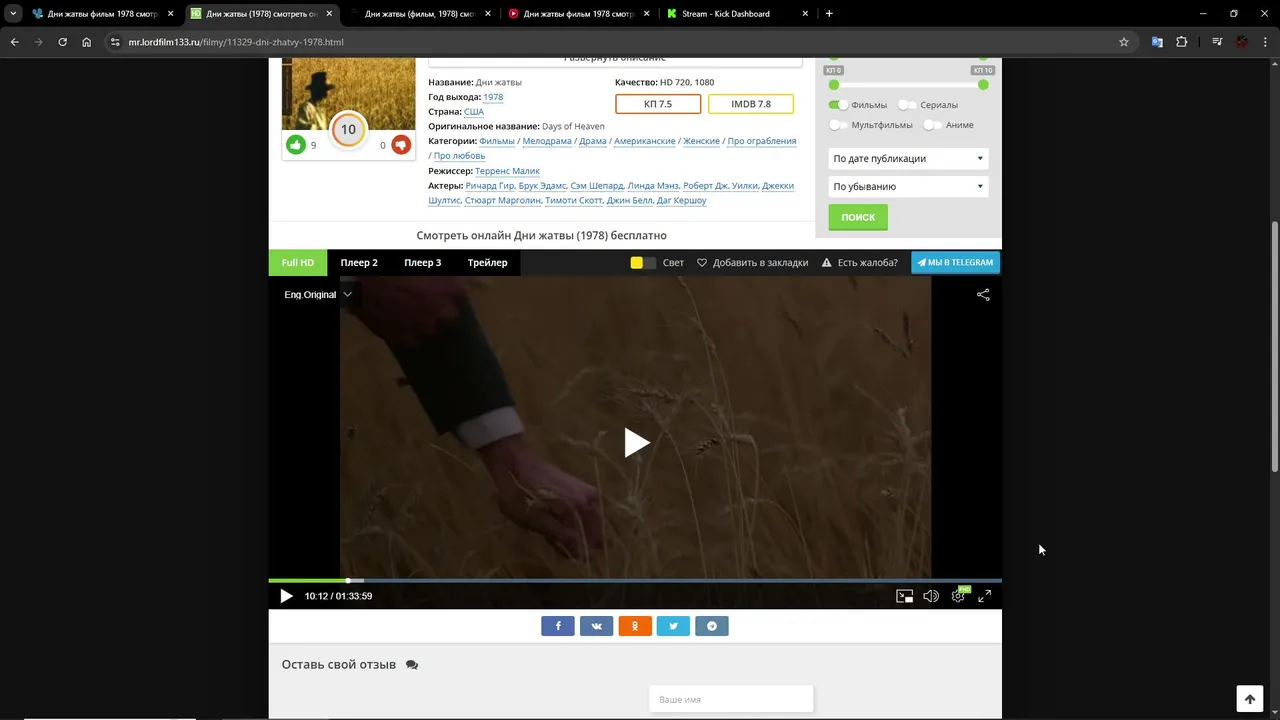1280x720 pixels.
Task: Enable picture-in-picture mode in player
Action: (x=904, y=596)
